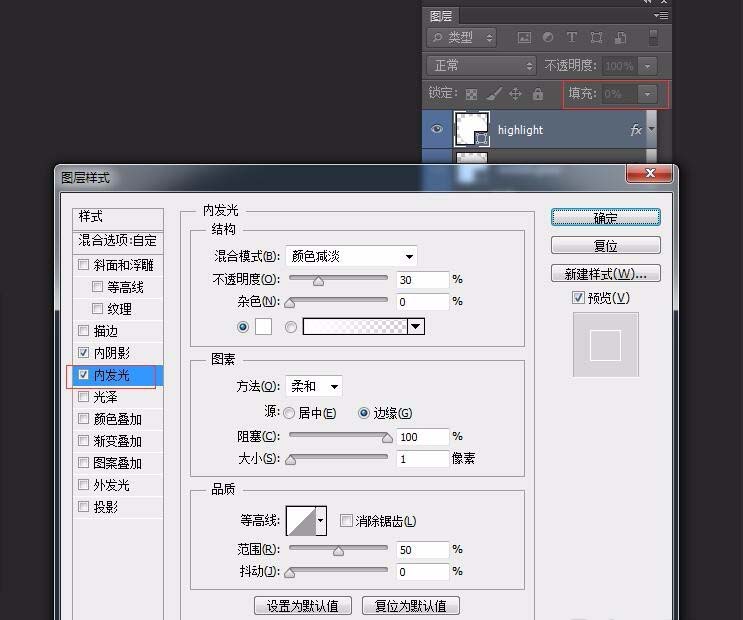Select 混合选项 in the styles list

[117, 241]
